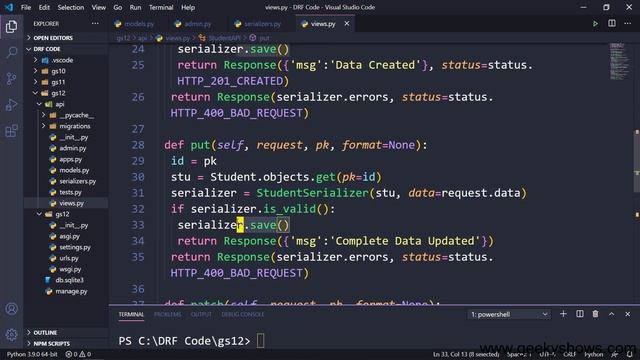
Task: Click in the terminal prompt input
Action: pyautogui.click(x=260, y=340)
